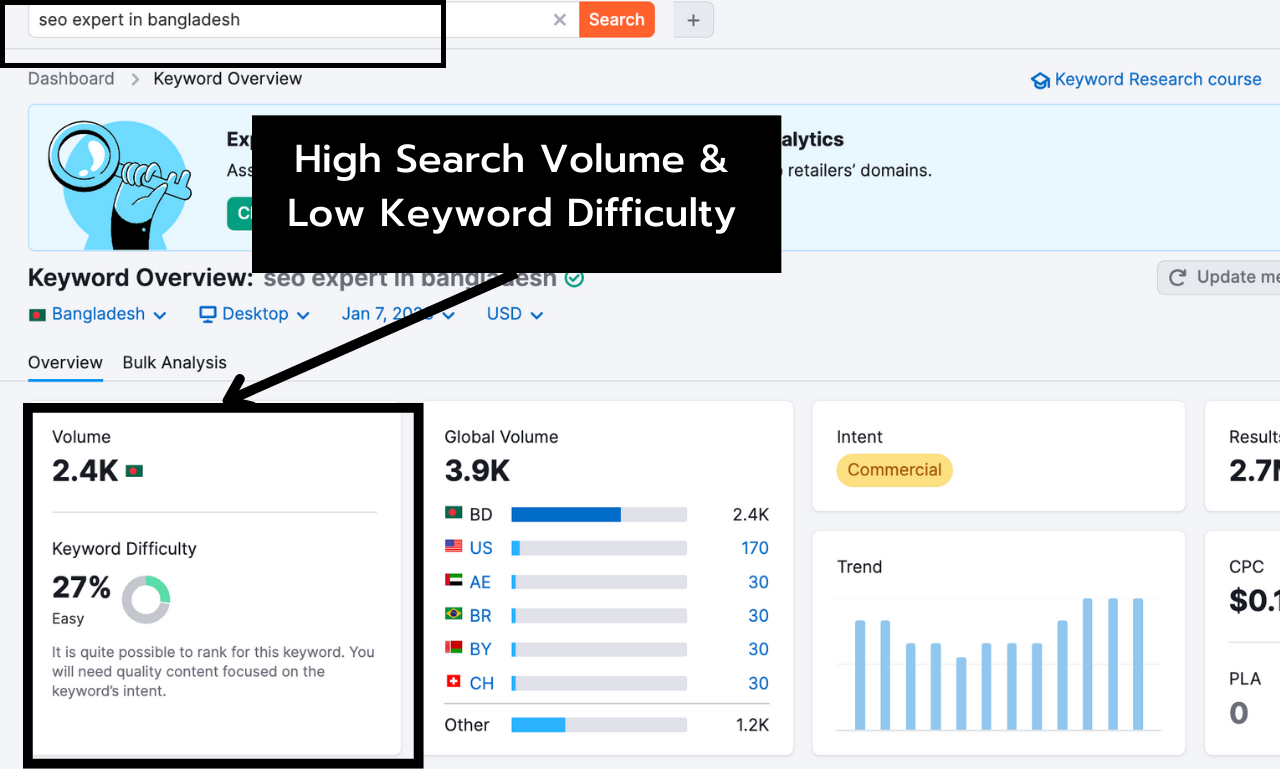Open a new keyword tab with the plus icon

[x=693, y=19]
